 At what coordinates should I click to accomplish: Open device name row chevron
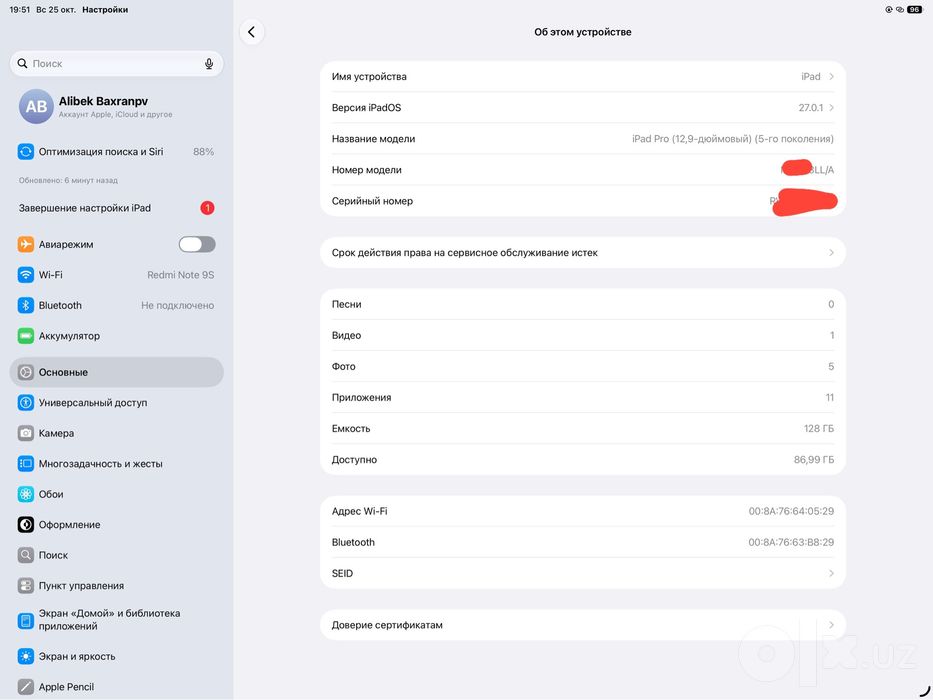831,76
